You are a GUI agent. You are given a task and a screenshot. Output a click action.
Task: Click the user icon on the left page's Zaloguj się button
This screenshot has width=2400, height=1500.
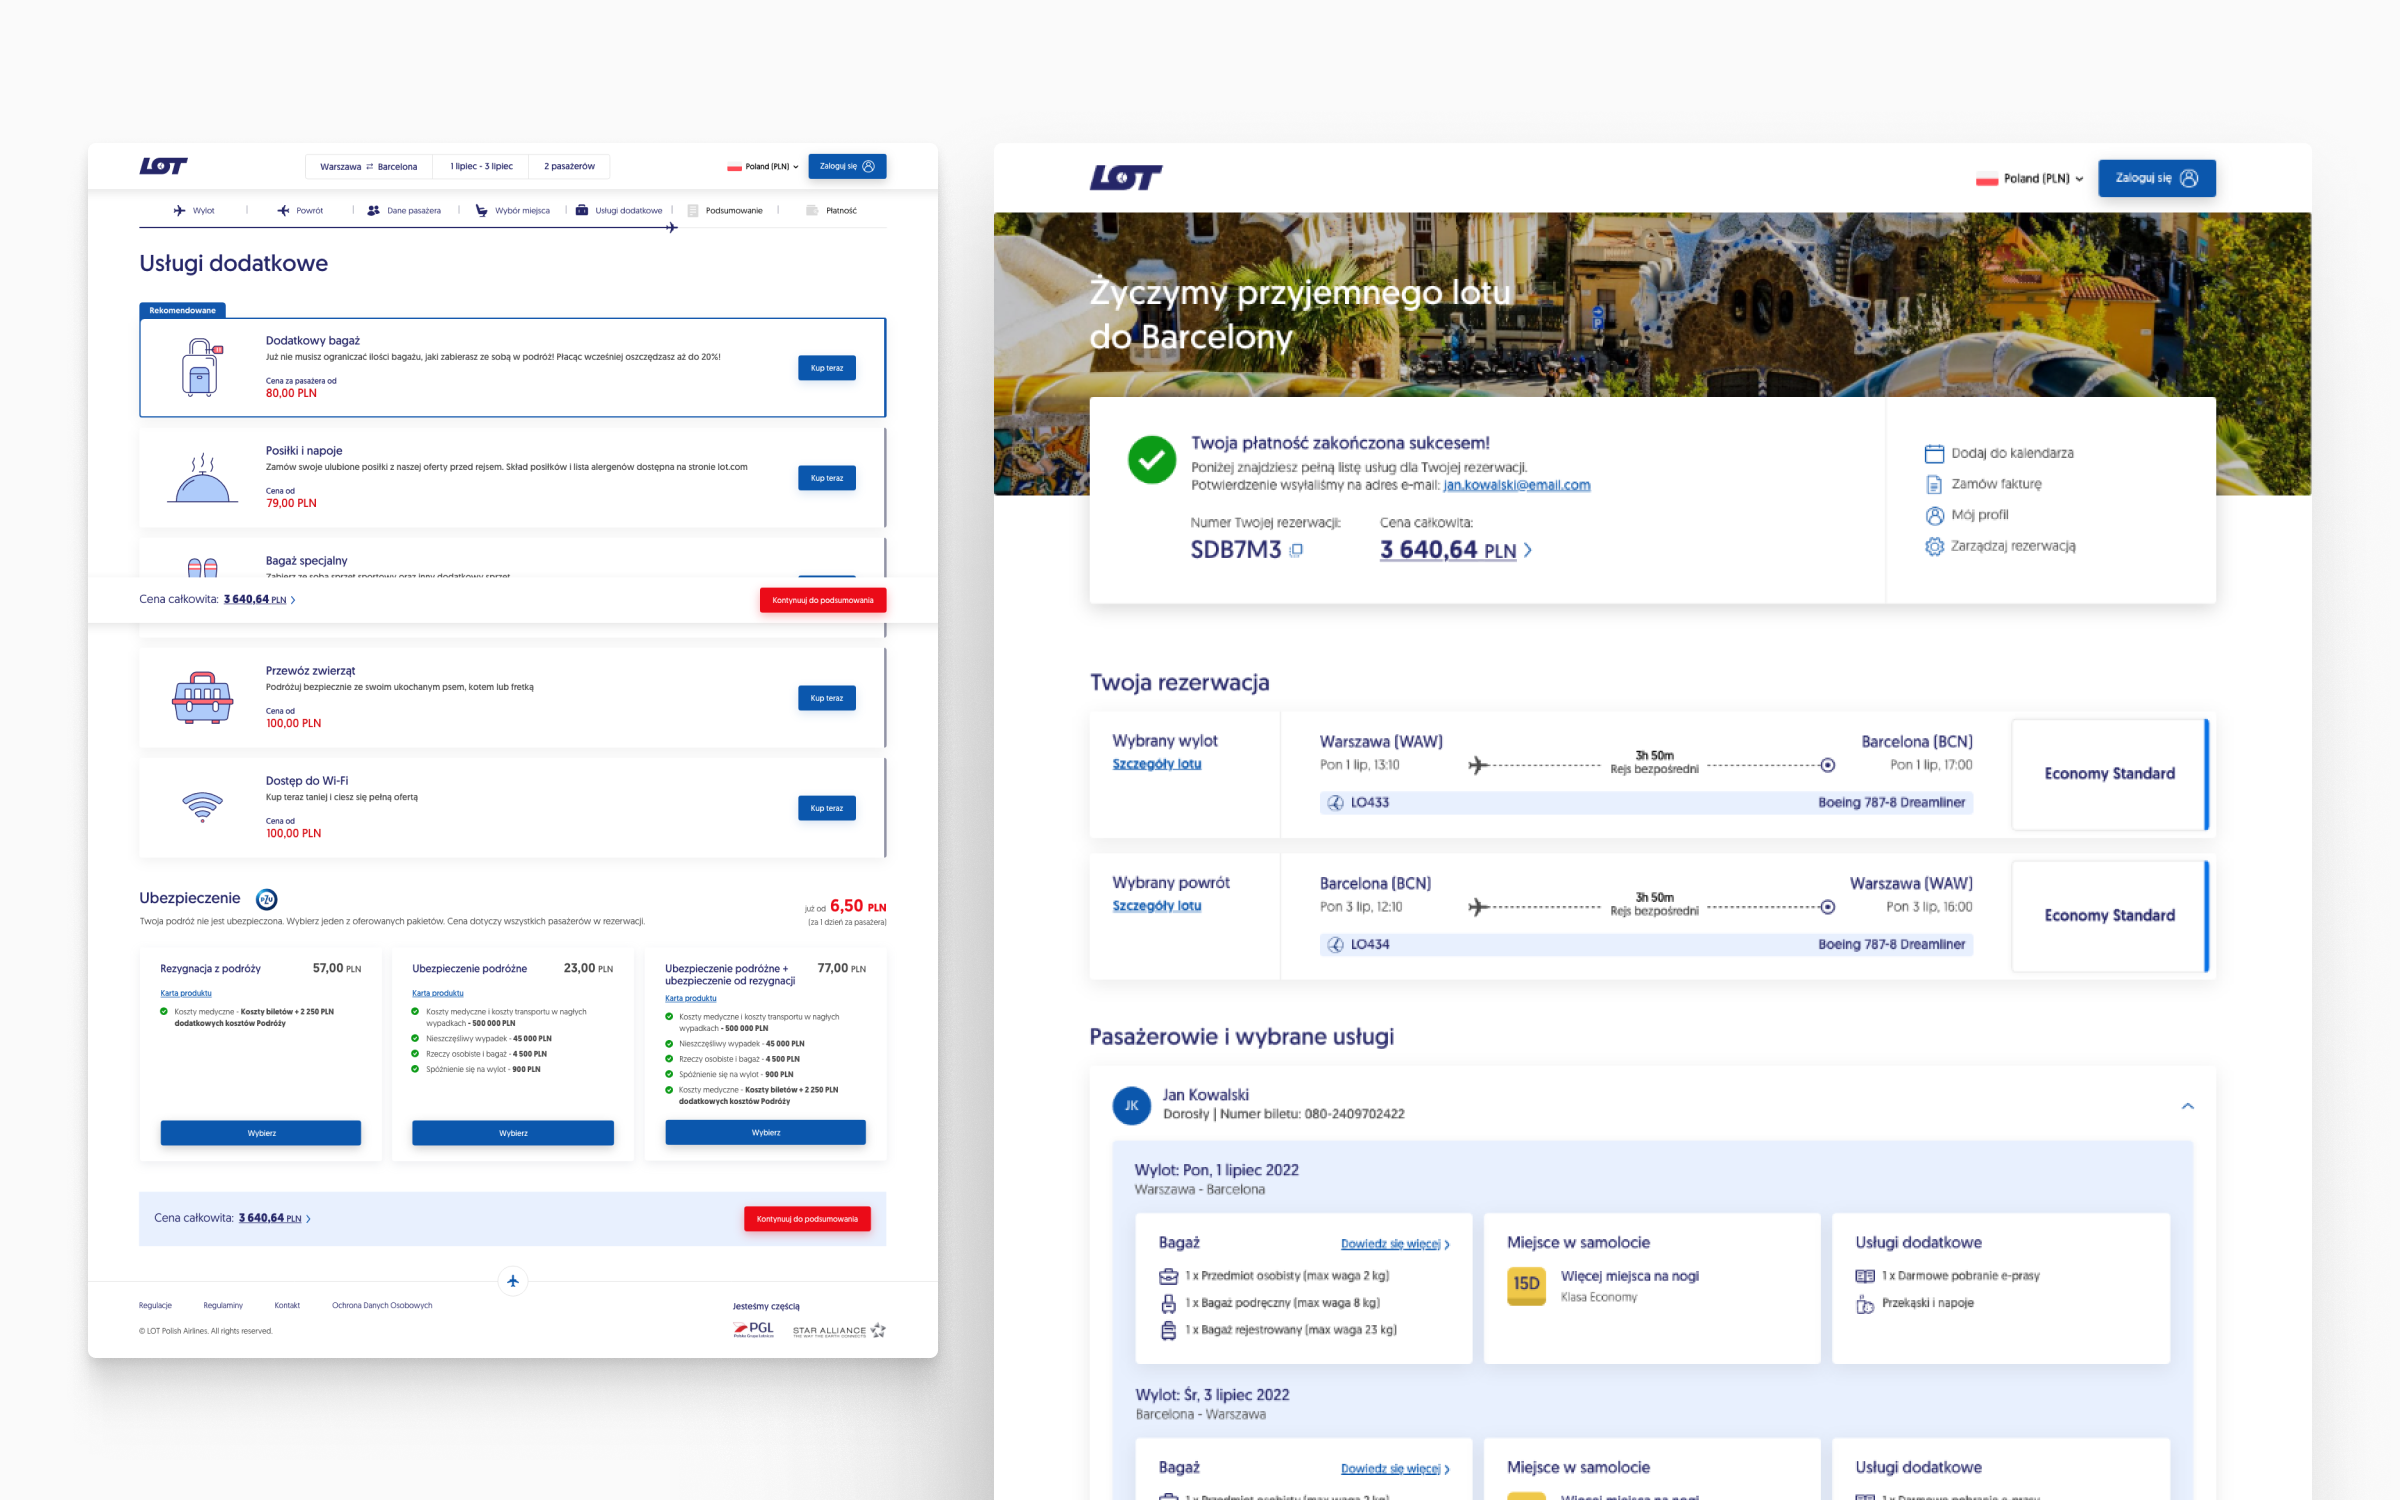(x=868, y=167)
